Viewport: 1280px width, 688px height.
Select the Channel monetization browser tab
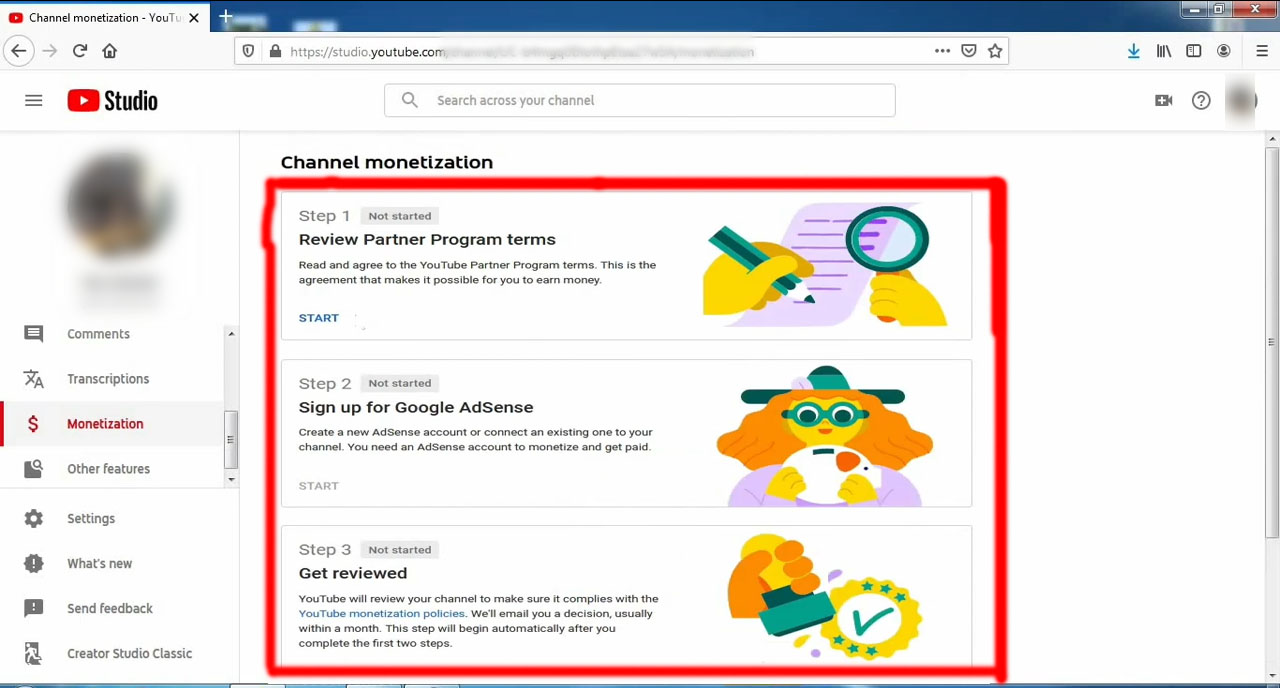[x=104, y=18]
